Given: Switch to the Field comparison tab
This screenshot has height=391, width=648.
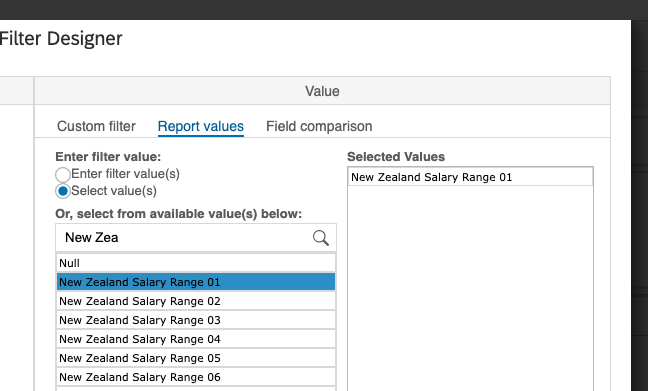Looking at the screenshot, I should [319, 126].
